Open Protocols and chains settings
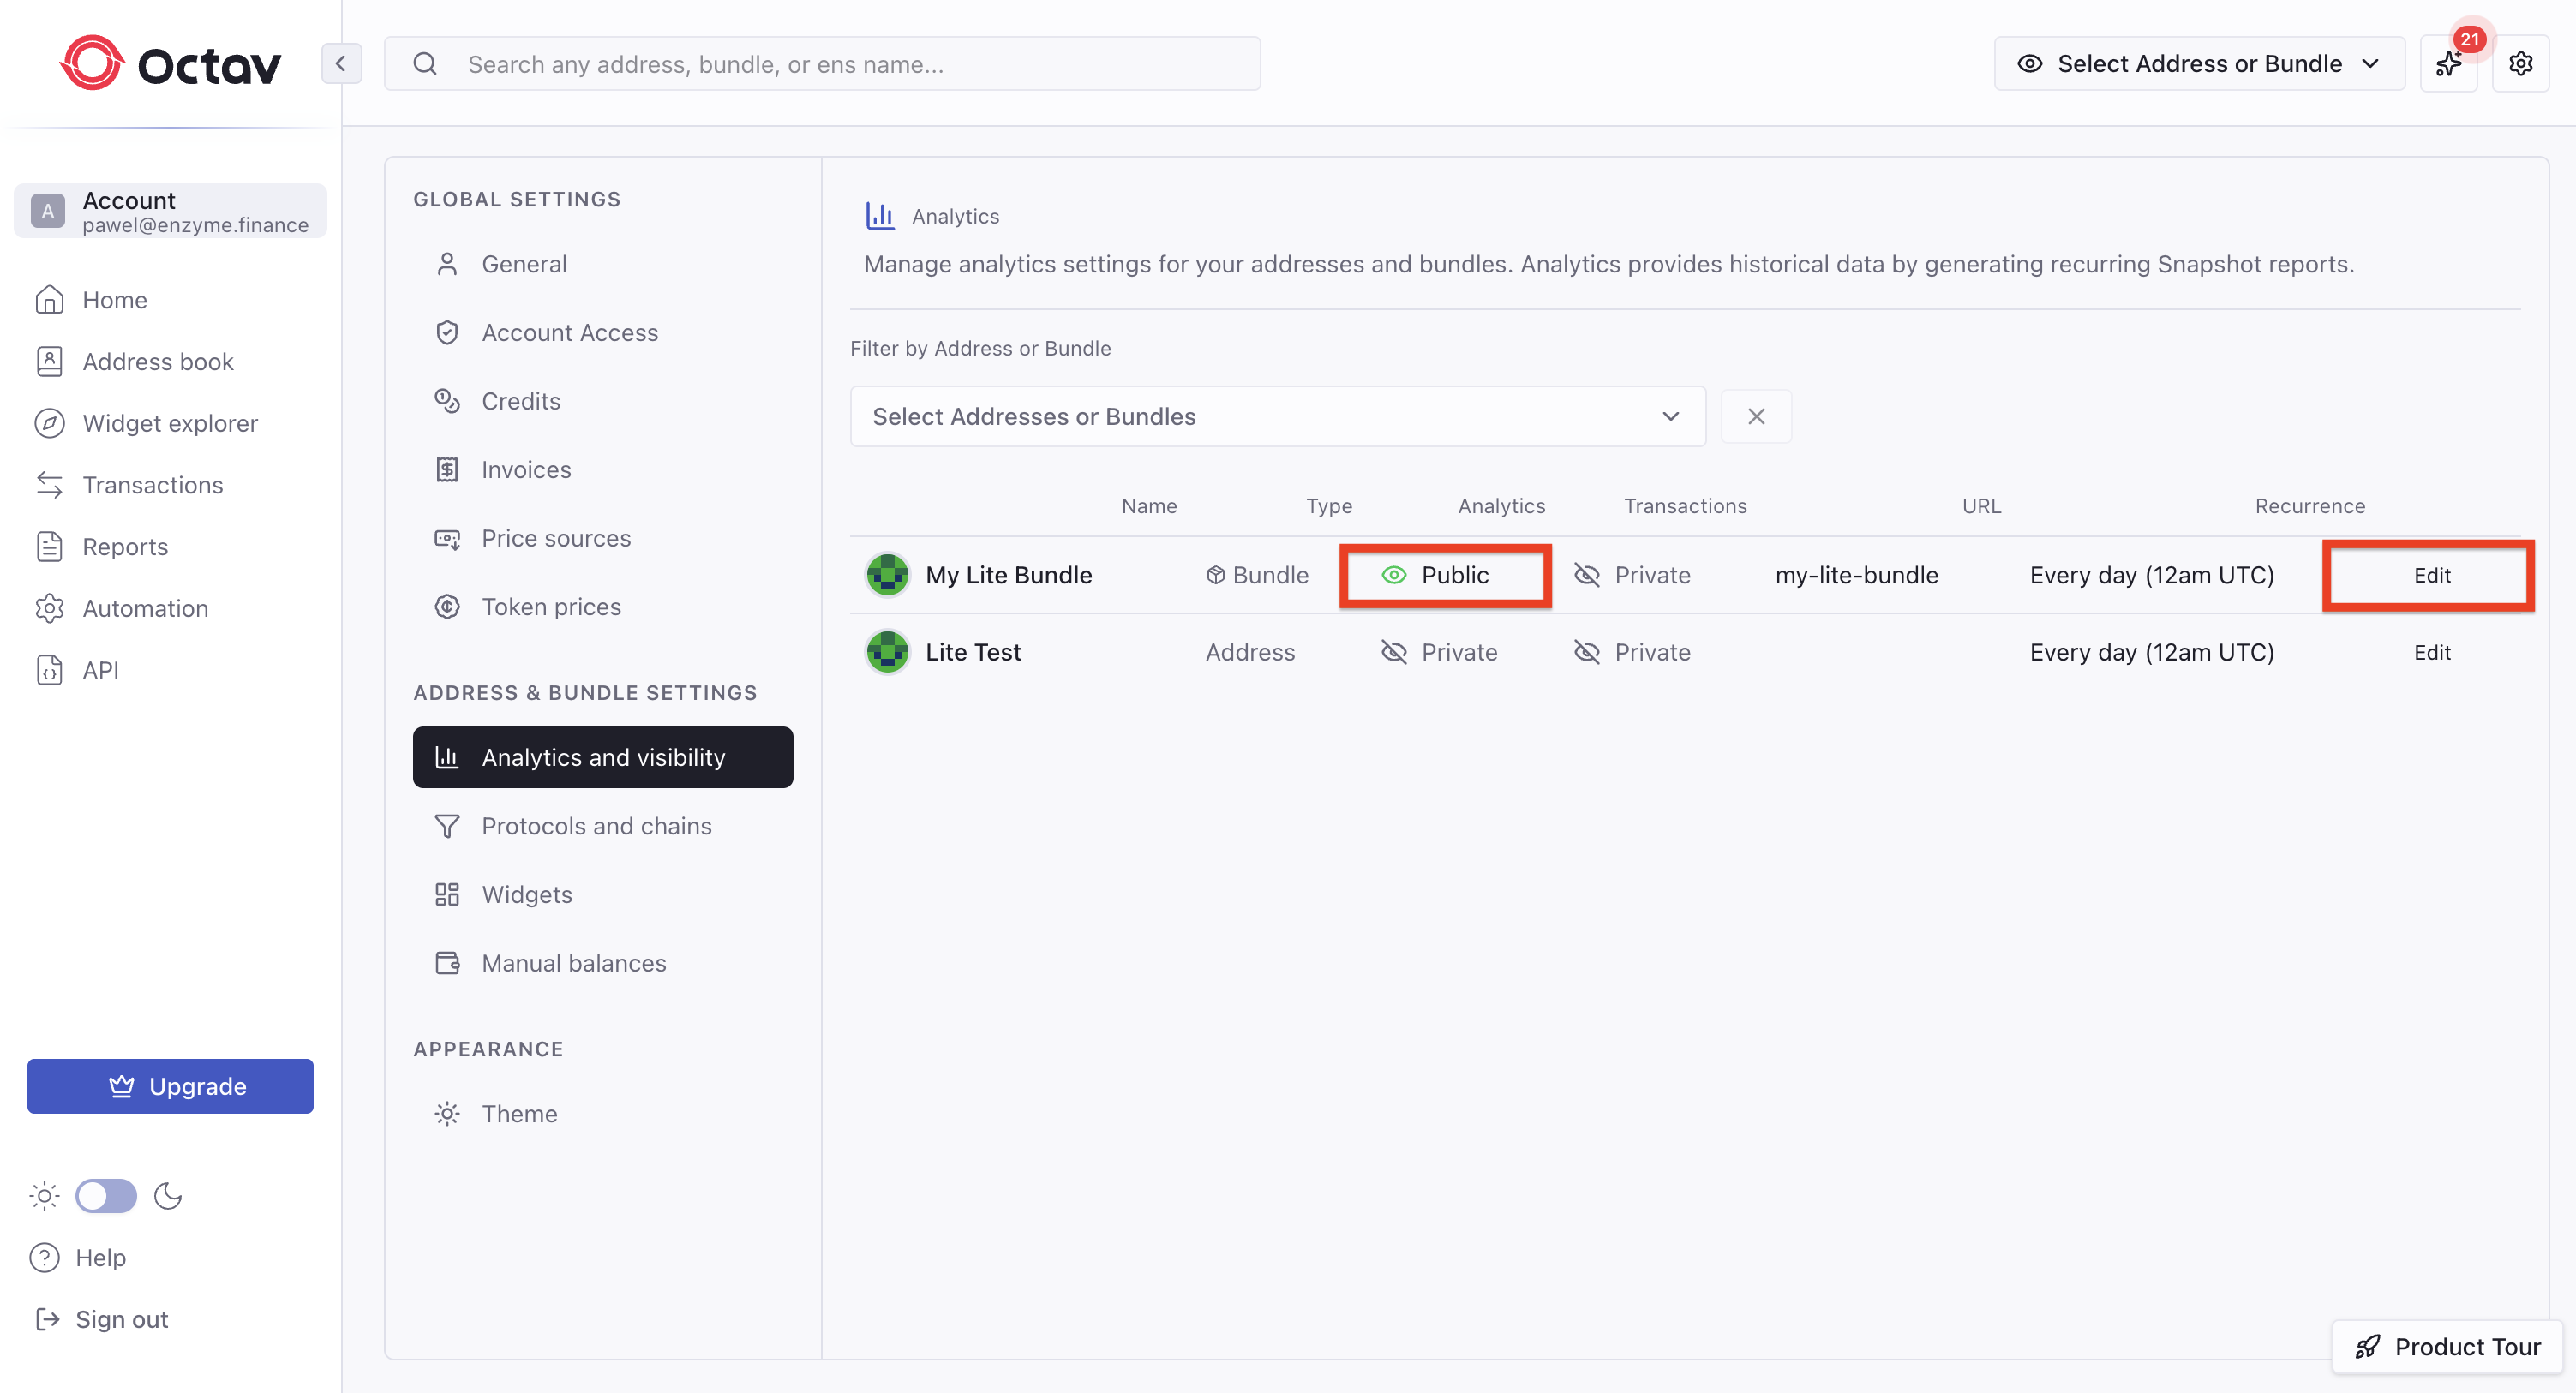Viewport: 2576px width, 1393px height. [x=596, y=826]
